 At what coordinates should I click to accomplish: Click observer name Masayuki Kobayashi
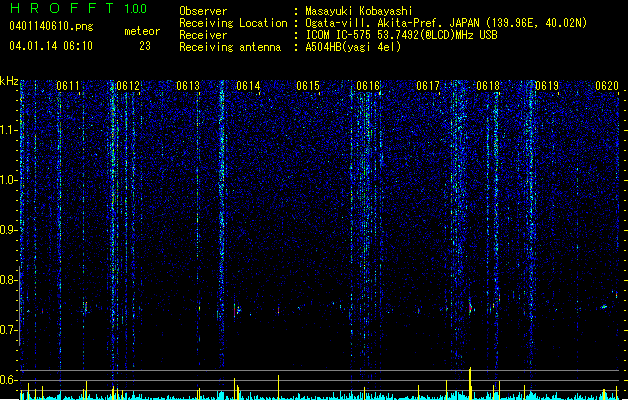coord(359,11)
